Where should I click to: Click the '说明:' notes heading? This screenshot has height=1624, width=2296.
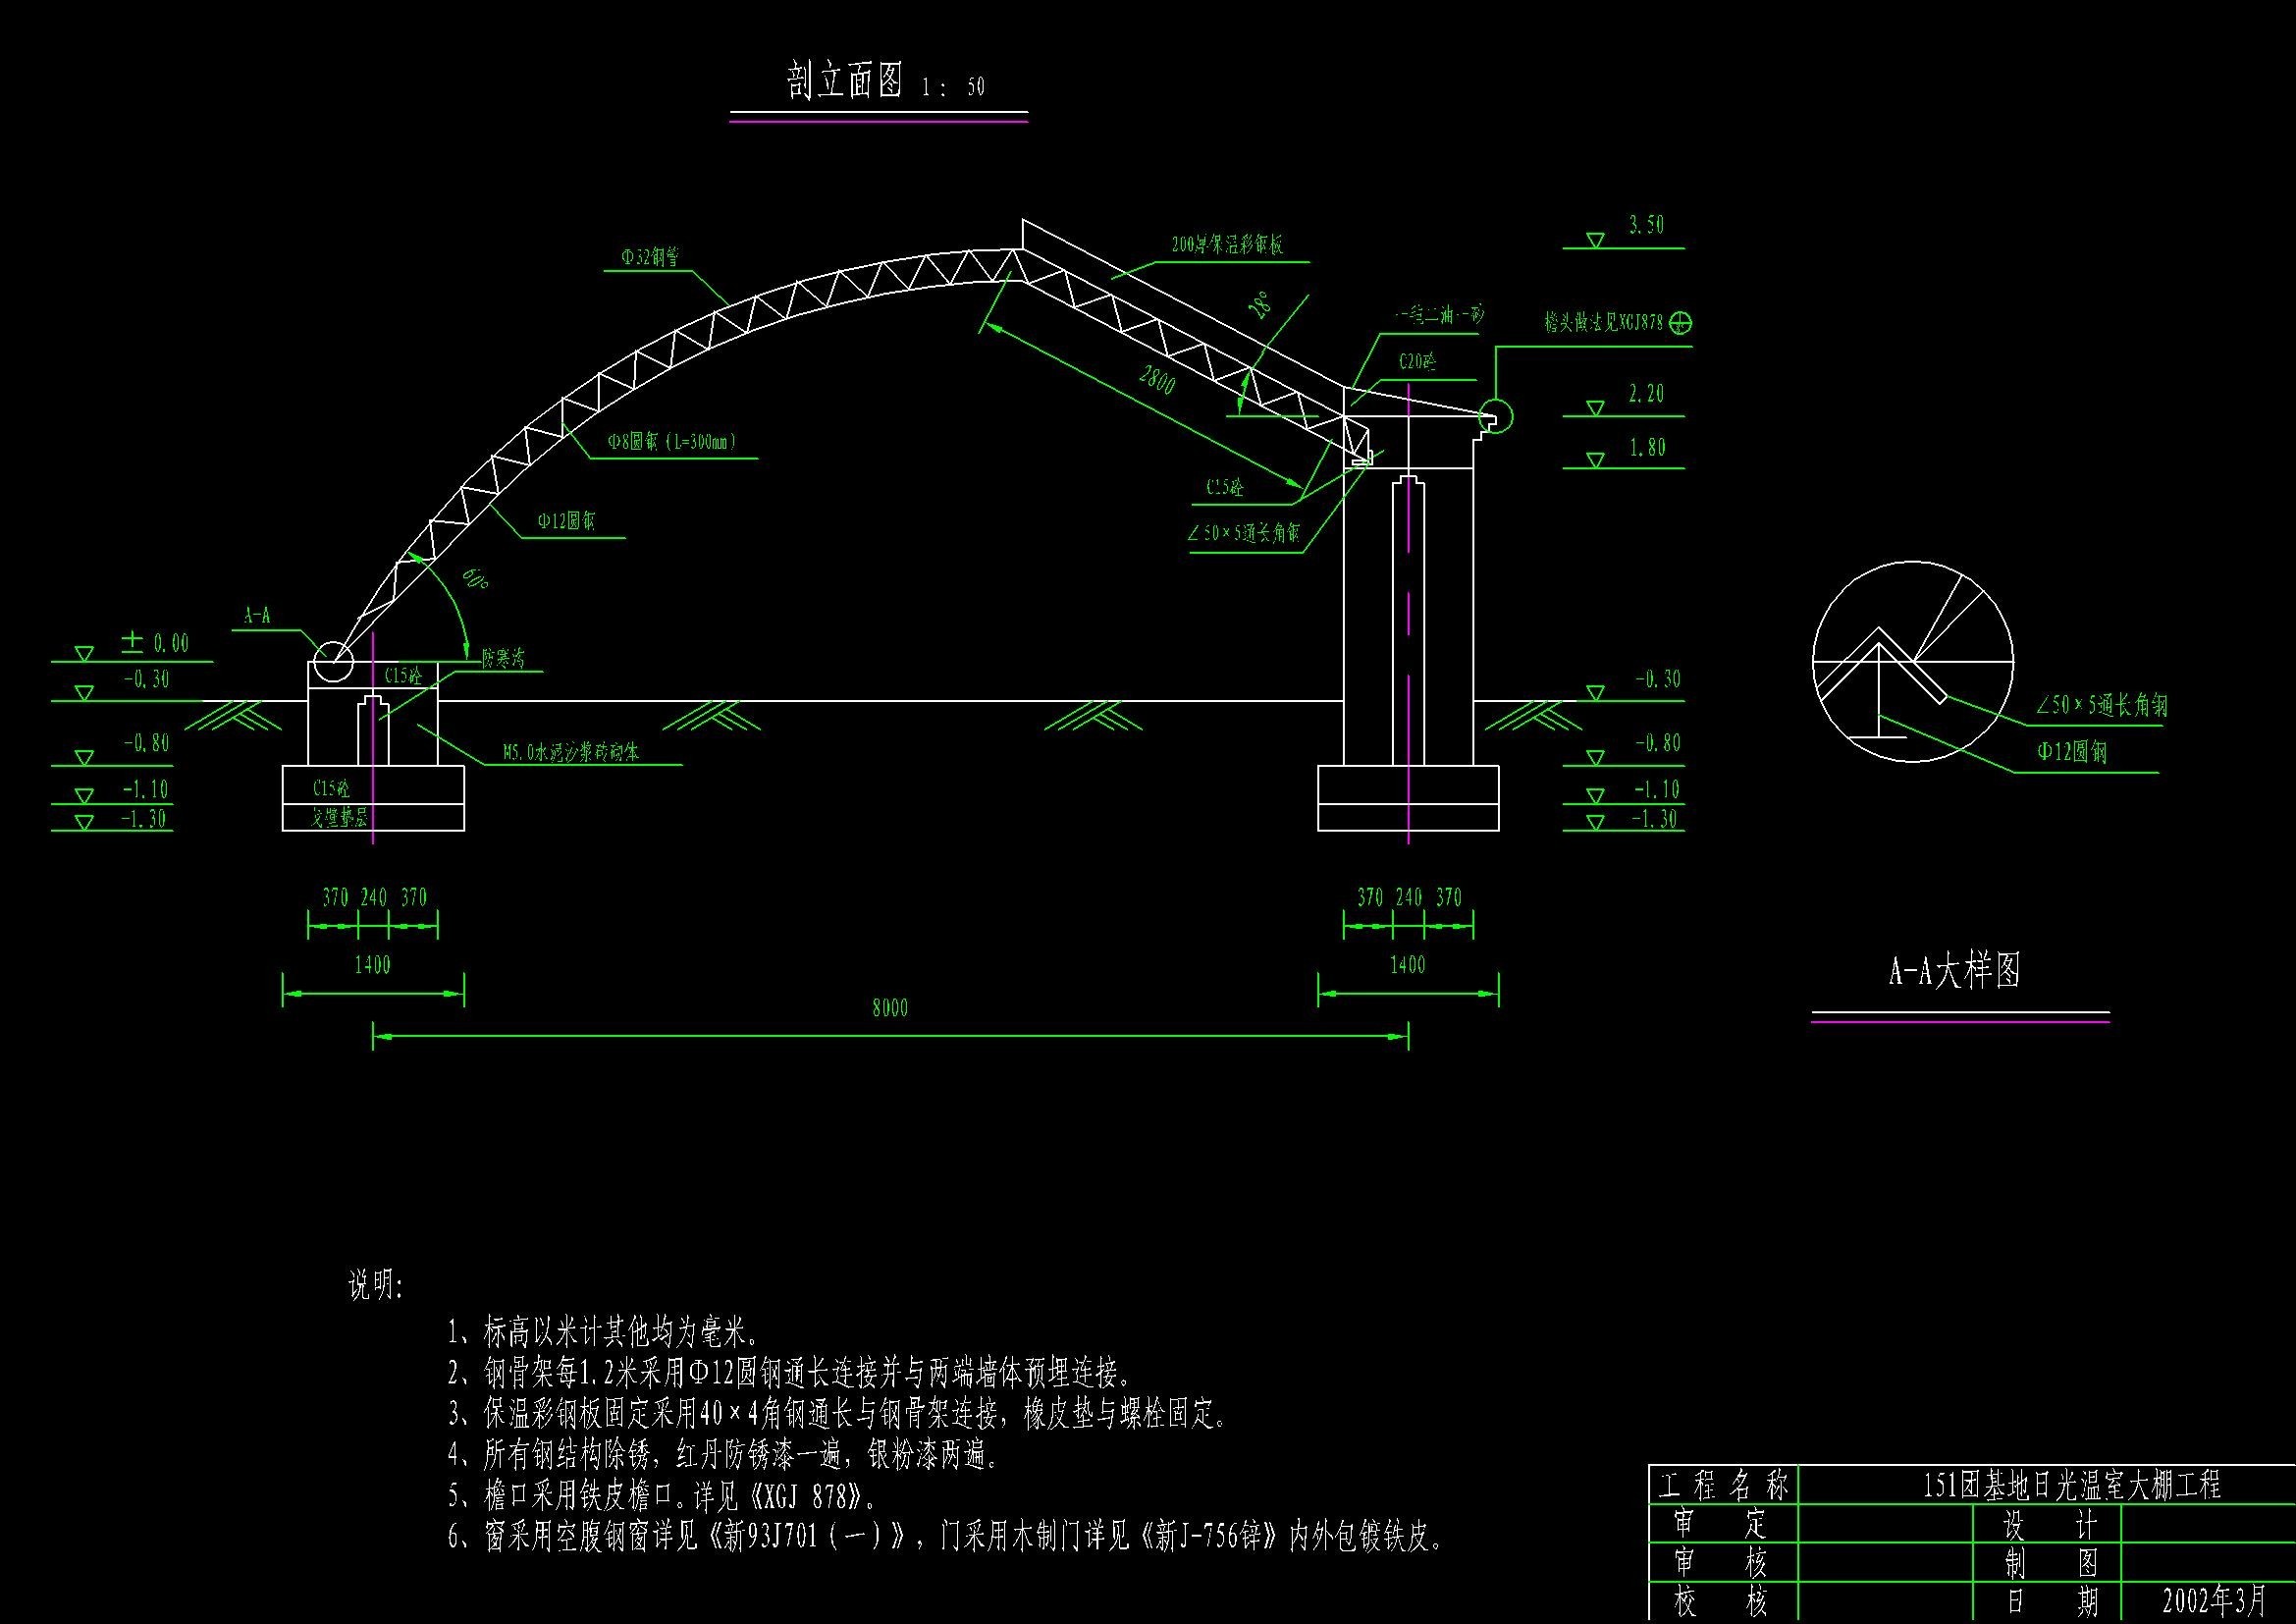375,1285
